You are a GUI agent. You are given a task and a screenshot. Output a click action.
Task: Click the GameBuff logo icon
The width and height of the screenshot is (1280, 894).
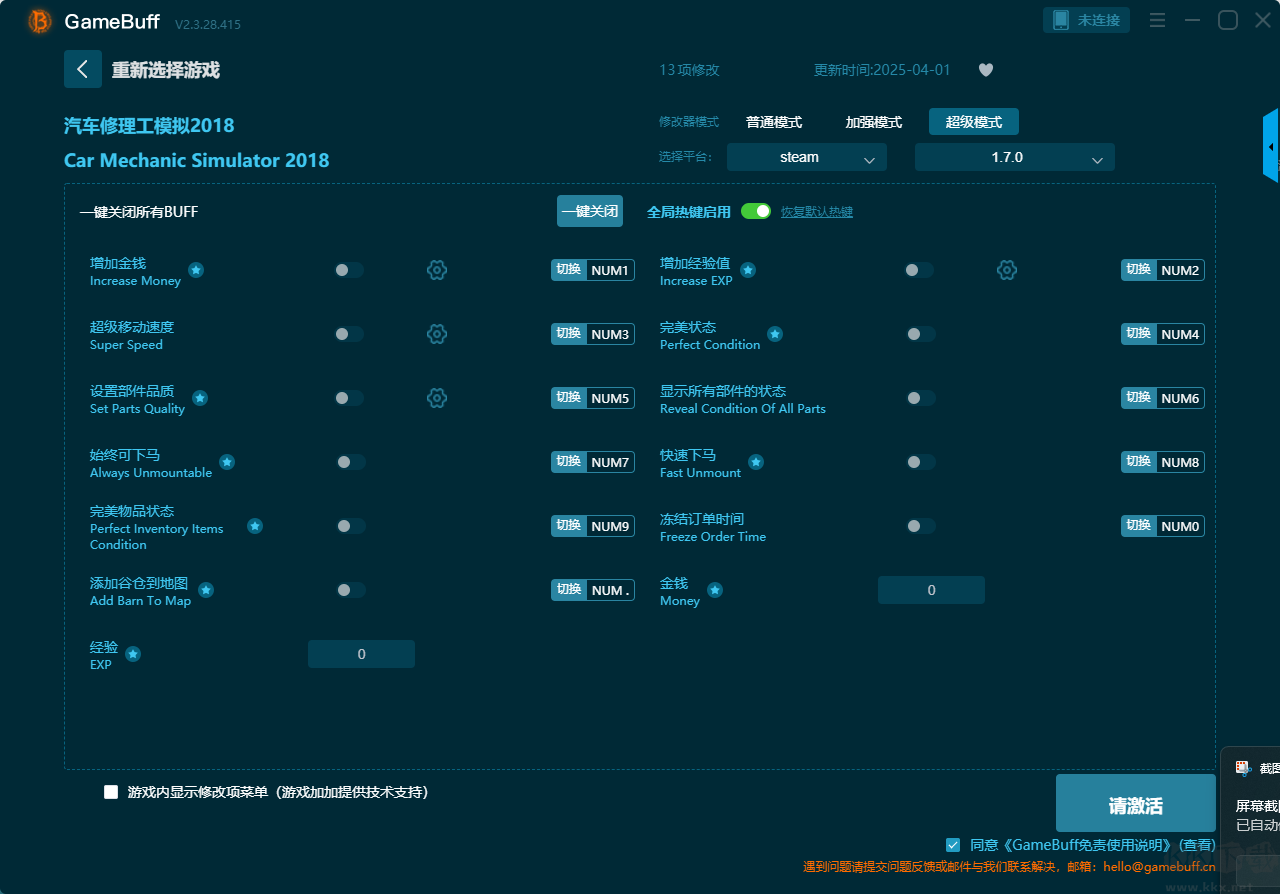point(40,21)
